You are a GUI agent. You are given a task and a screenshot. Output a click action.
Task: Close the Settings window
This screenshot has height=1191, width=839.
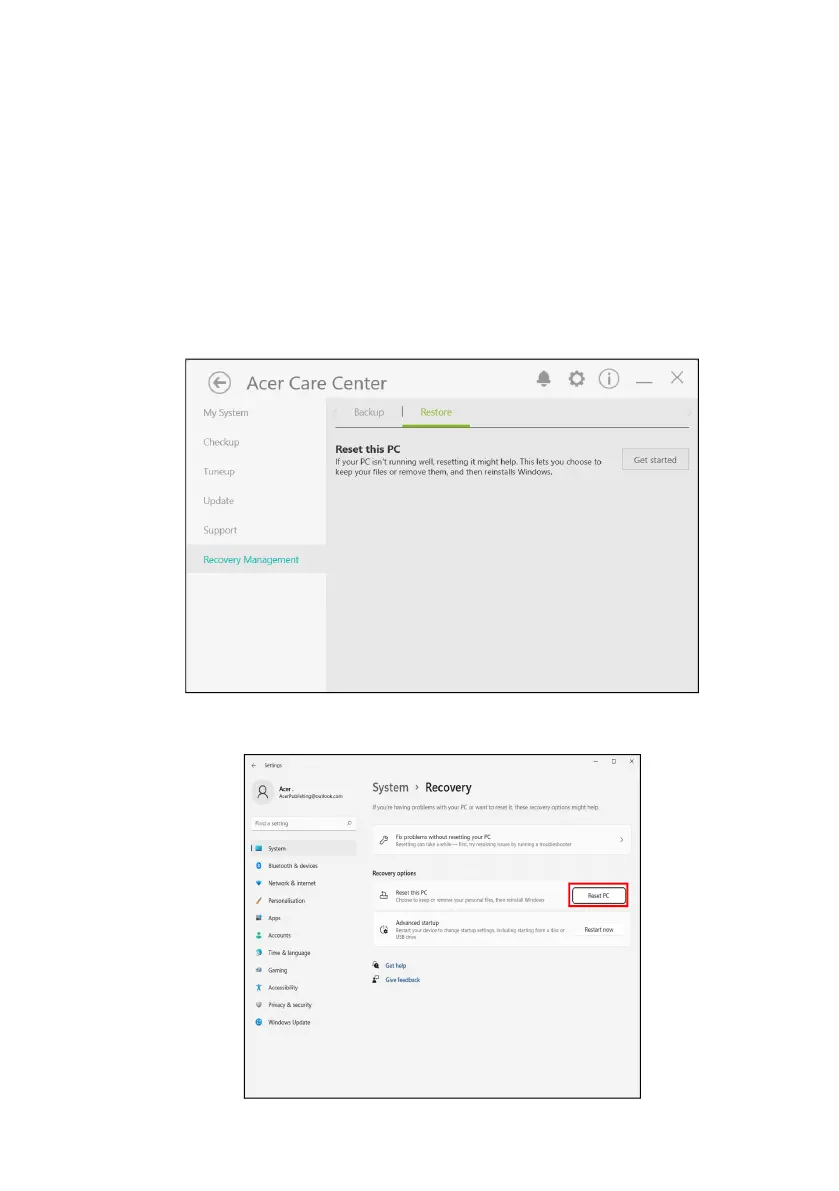pyautogui.click(x=632, y=761)
